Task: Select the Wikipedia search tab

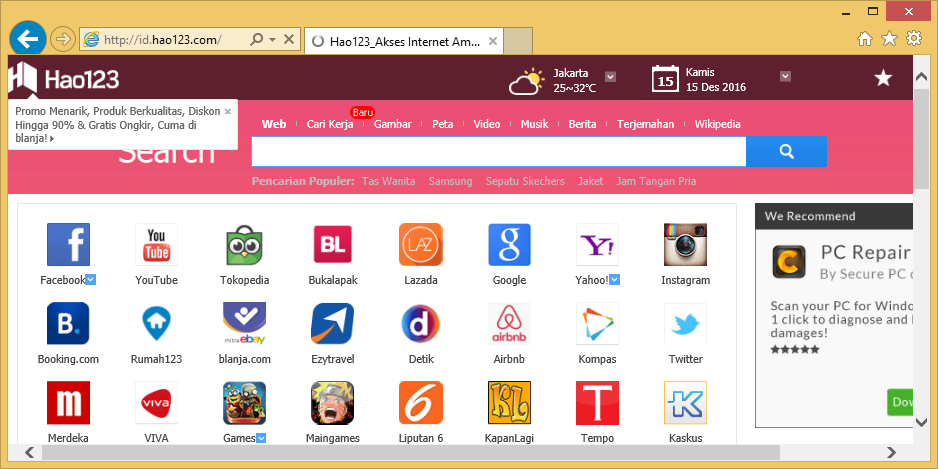Action: (x=717, y=124)
